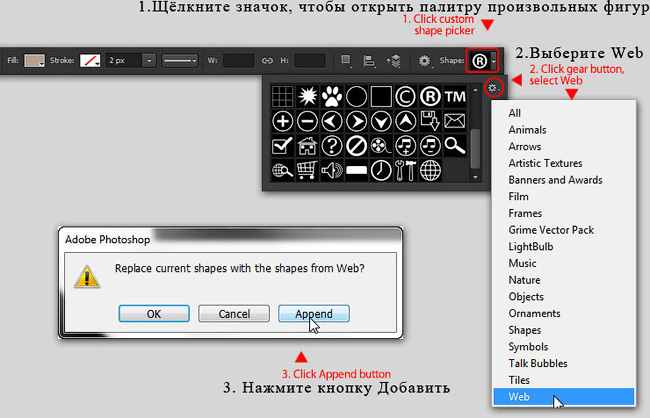The height and width of the screenshot is (418, 650).
Task: Click the Fill color swatch
Action: (x=34, y=61)
